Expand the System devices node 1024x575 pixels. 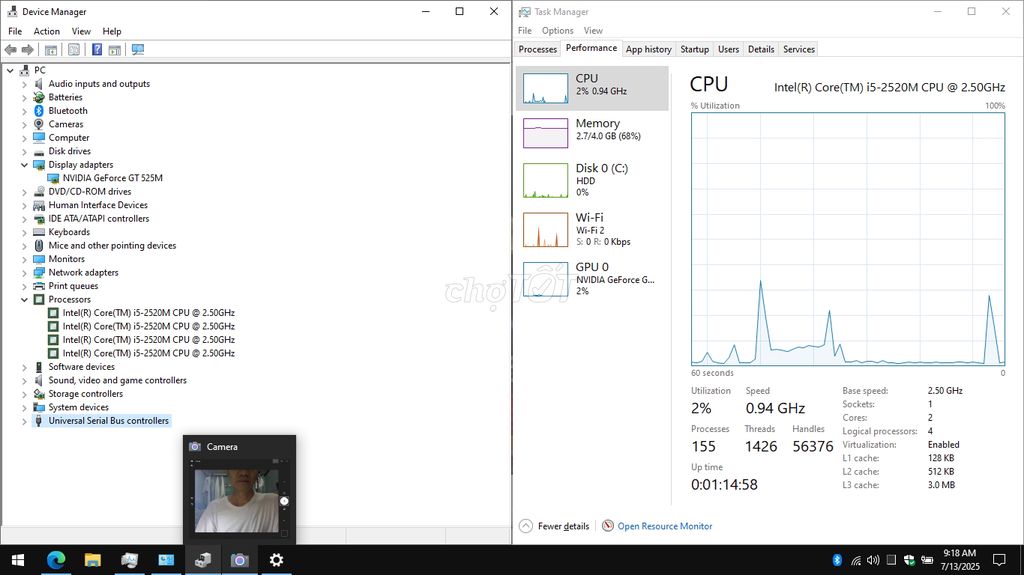tap(24, 408)
